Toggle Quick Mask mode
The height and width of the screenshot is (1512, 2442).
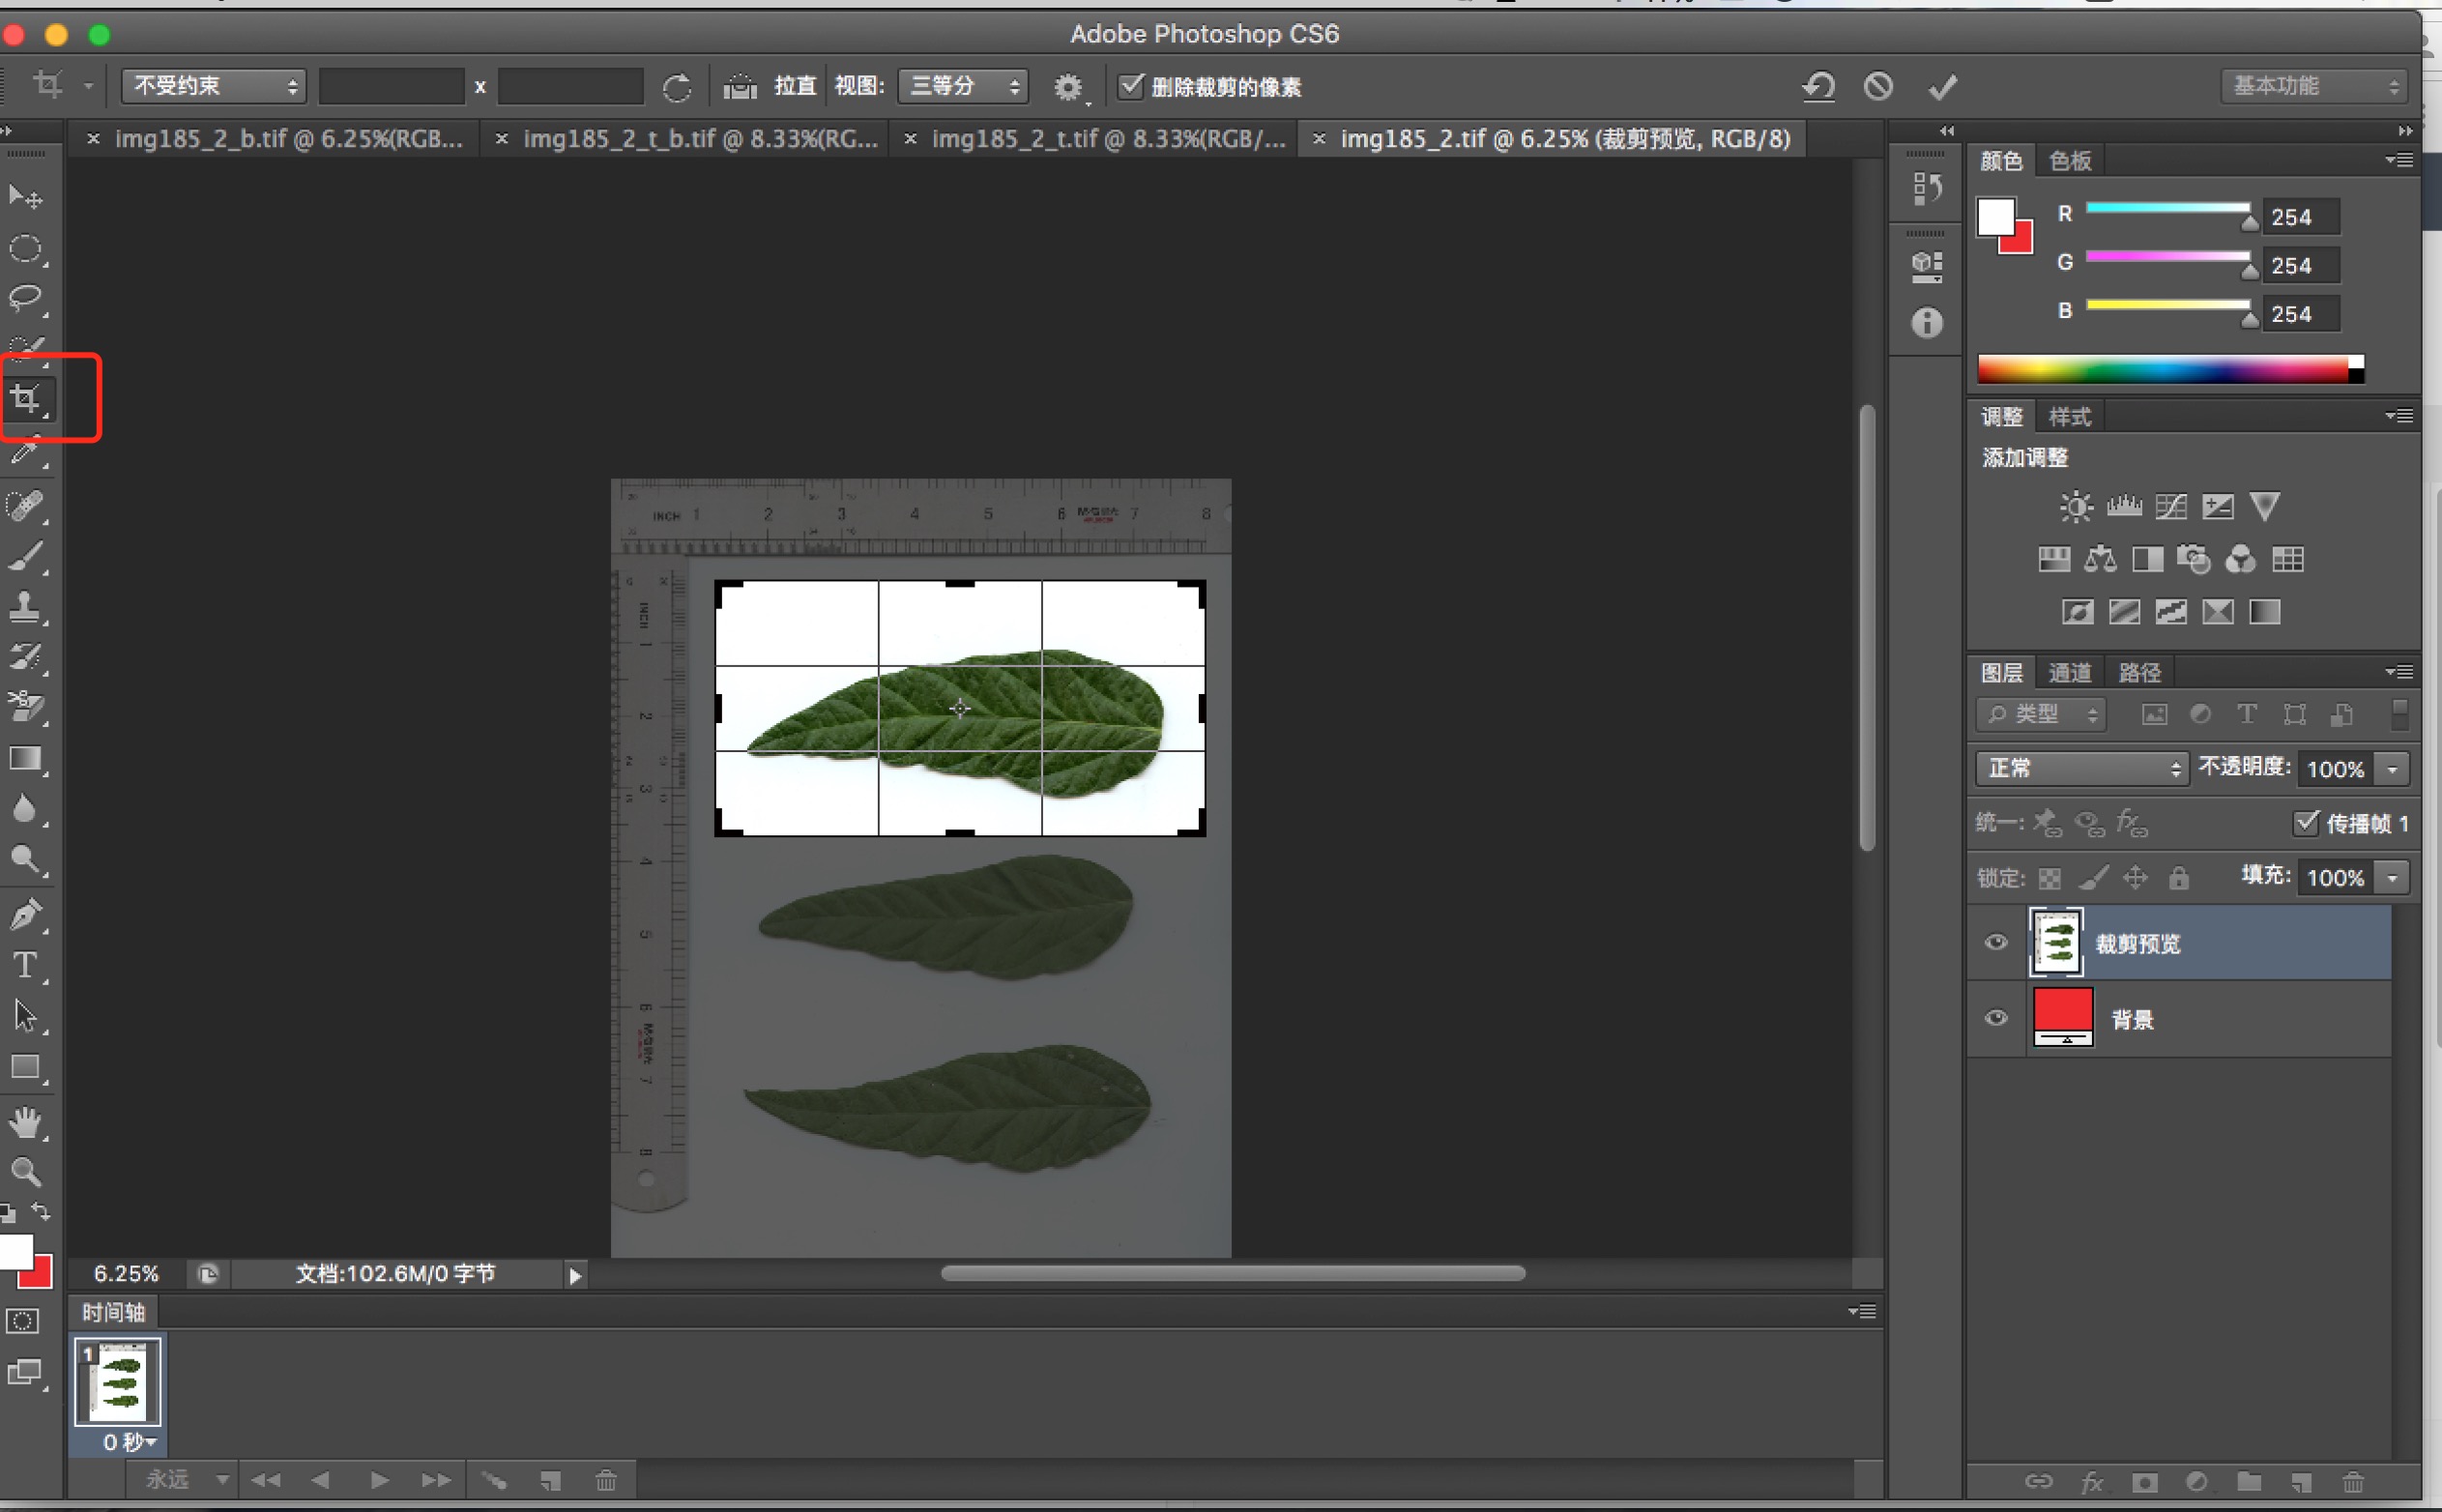click(23, 1321)
